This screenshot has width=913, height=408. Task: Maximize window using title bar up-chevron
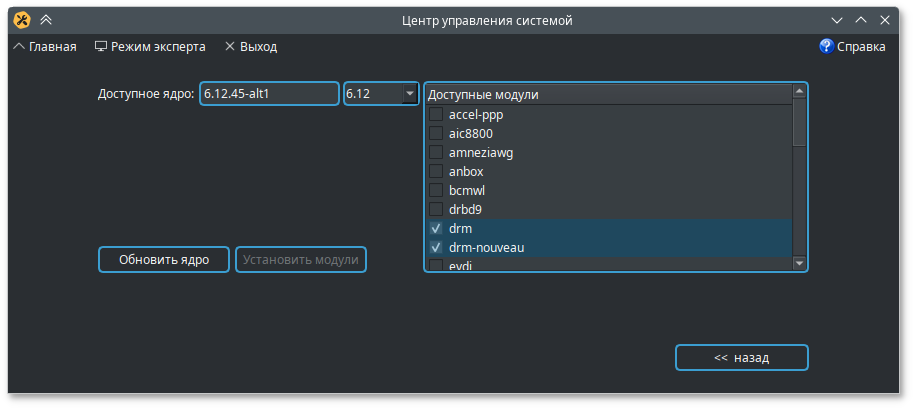pyautogui.click(x=860, y=20)
